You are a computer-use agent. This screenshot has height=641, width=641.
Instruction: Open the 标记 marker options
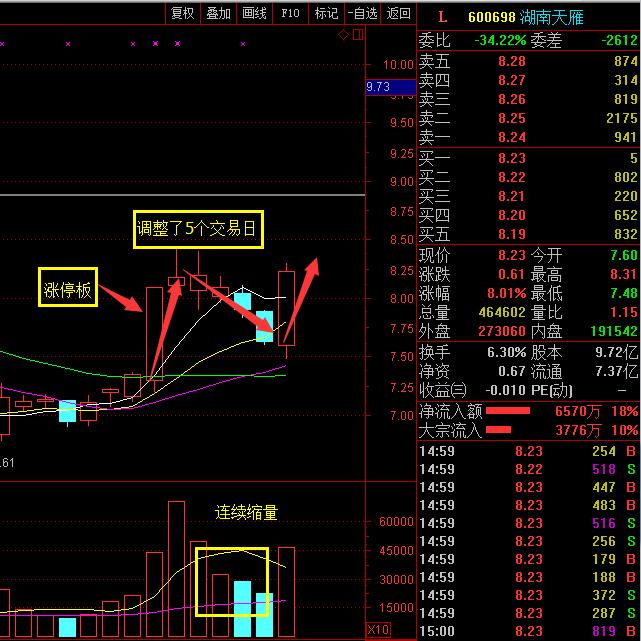click(x=326, y=13)
